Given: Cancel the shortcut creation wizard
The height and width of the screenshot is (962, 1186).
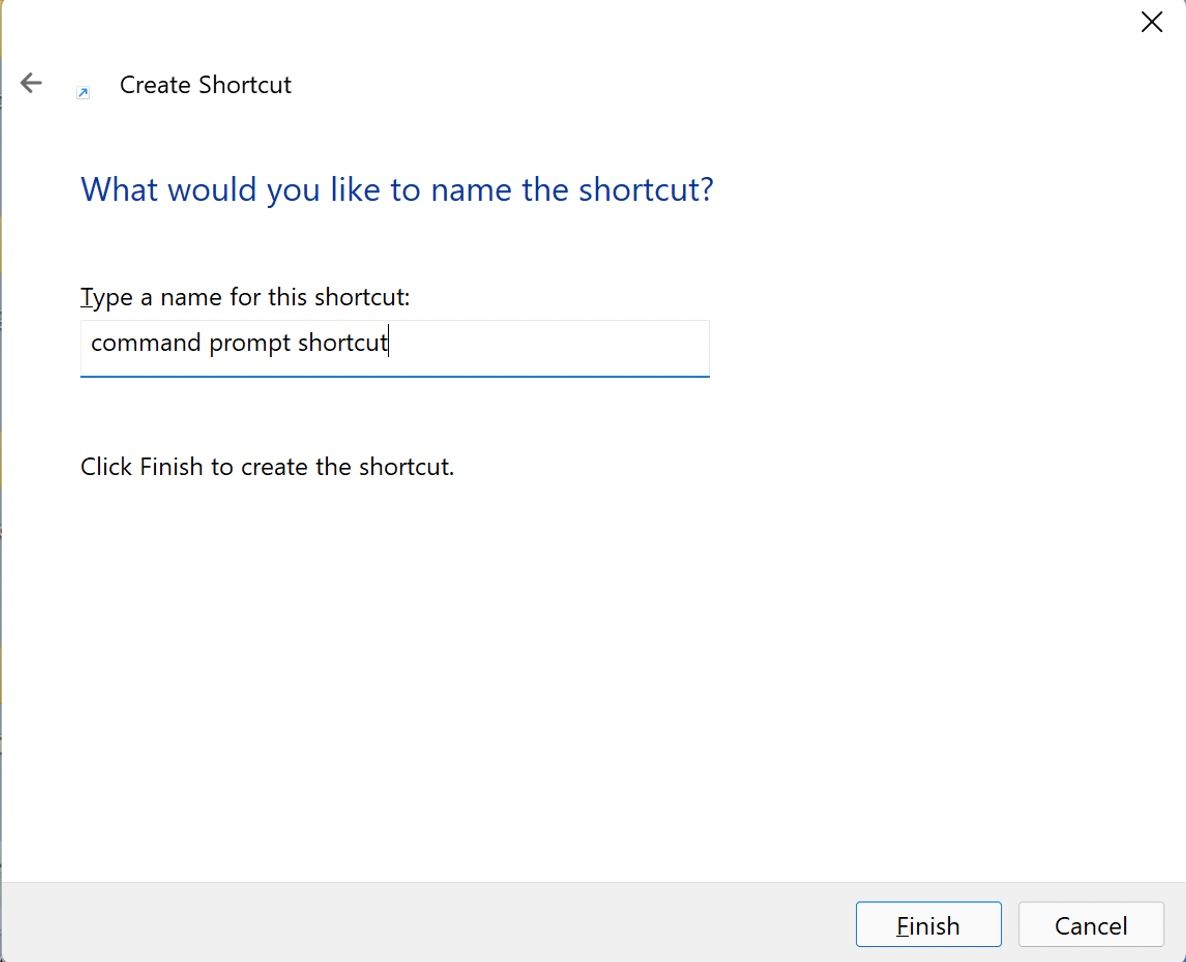Looking at the screenshot, I should click(1090, 924).
